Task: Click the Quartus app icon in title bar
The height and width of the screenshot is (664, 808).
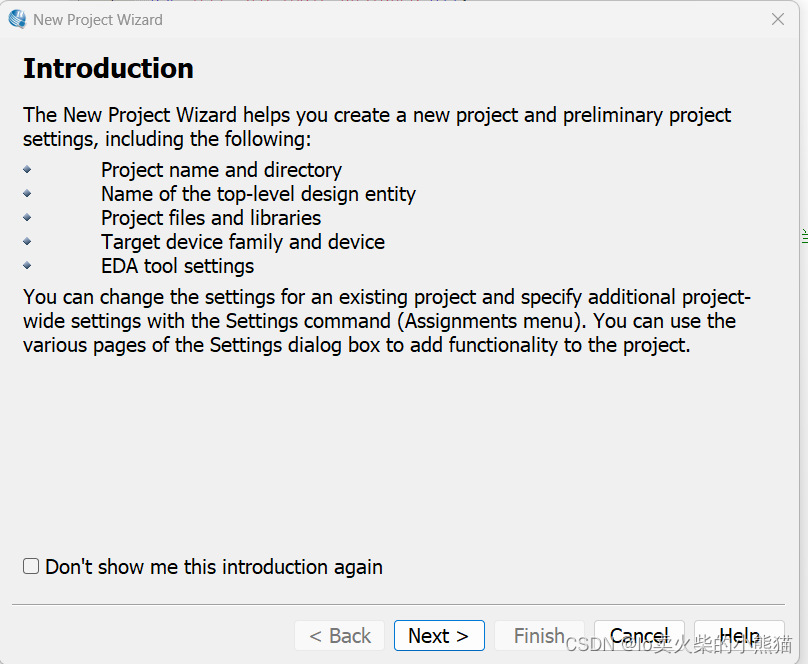Action: pyautogui.click(x=17, y=19)
